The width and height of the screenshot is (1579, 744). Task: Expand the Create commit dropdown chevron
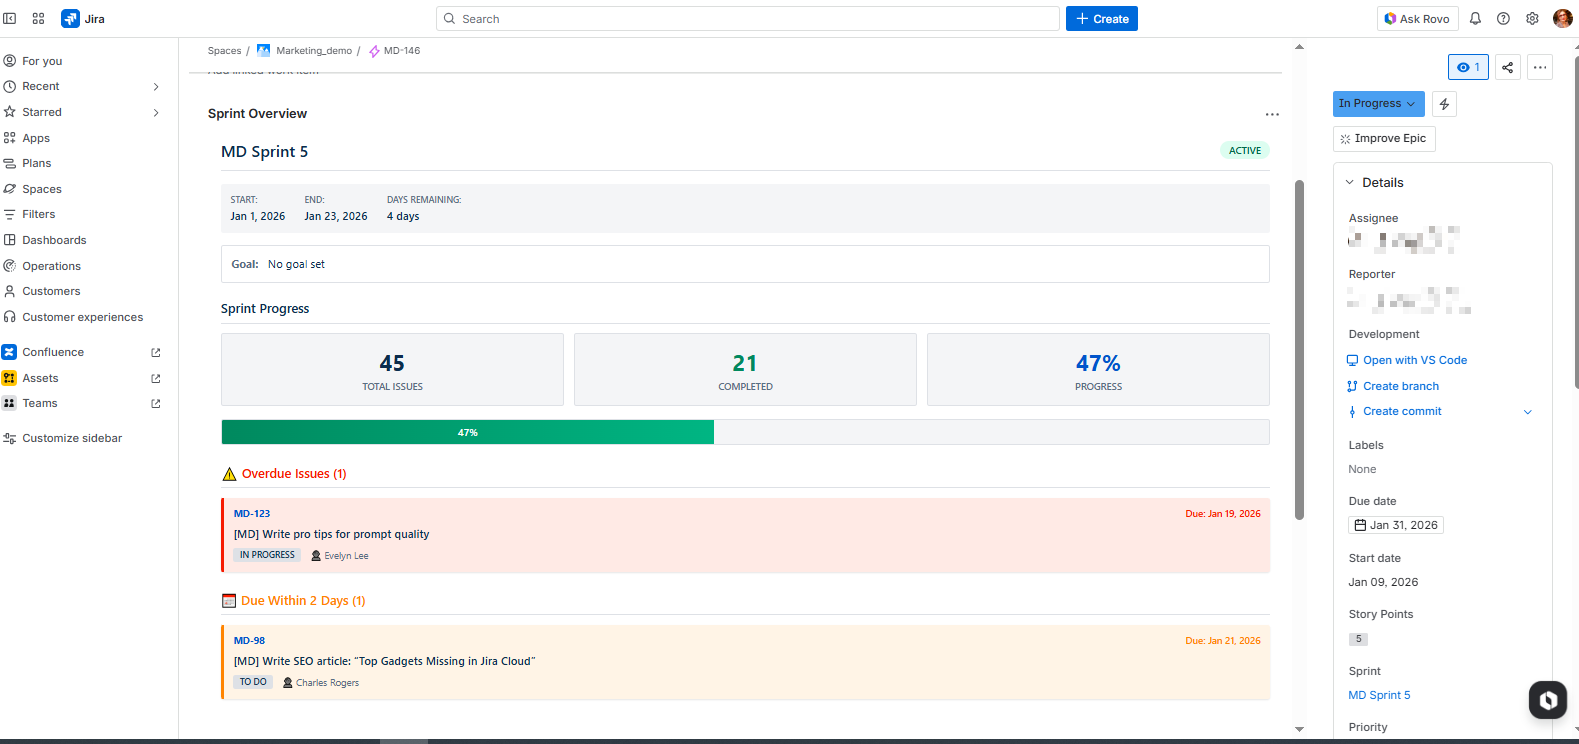point(1528,412)
